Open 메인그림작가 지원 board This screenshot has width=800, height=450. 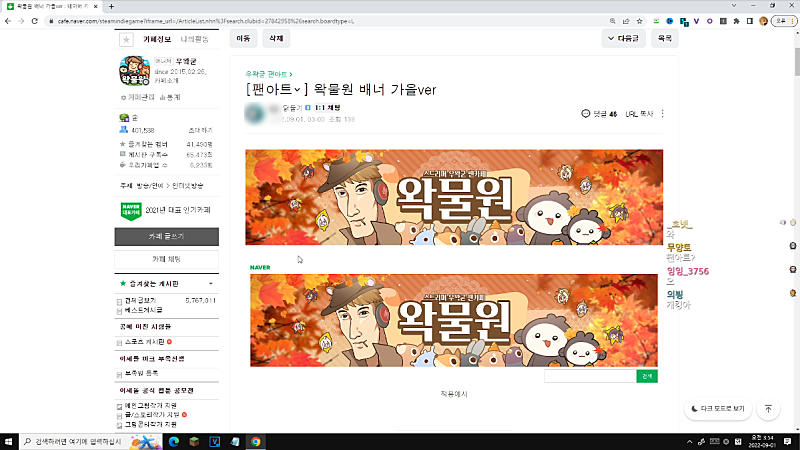click(151, 406)
